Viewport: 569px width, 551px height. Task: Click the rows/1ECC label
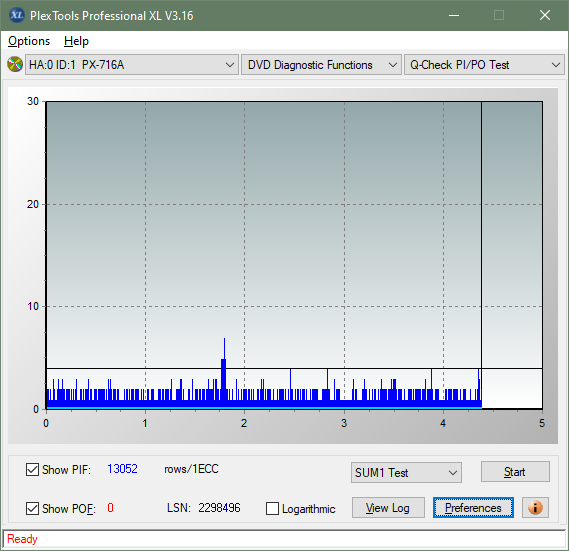click(x=191, y=469)
